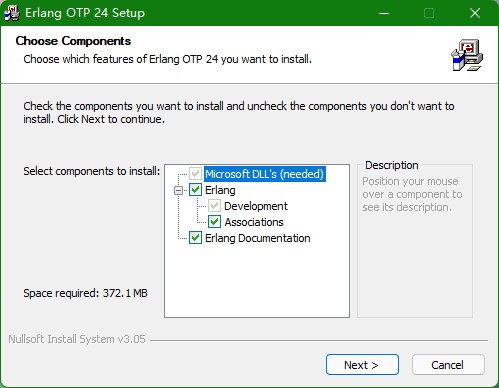
Task: Click the NSIS installer graphic in header
Action: click(467, 55)
